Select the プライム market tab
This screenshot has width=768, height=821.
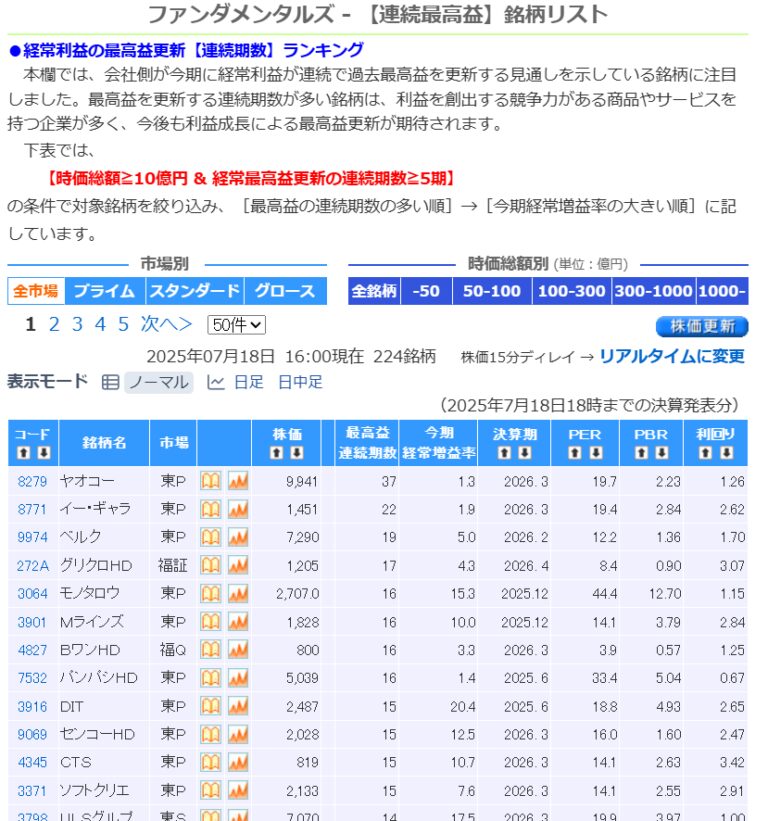click(x=104, y=291)
